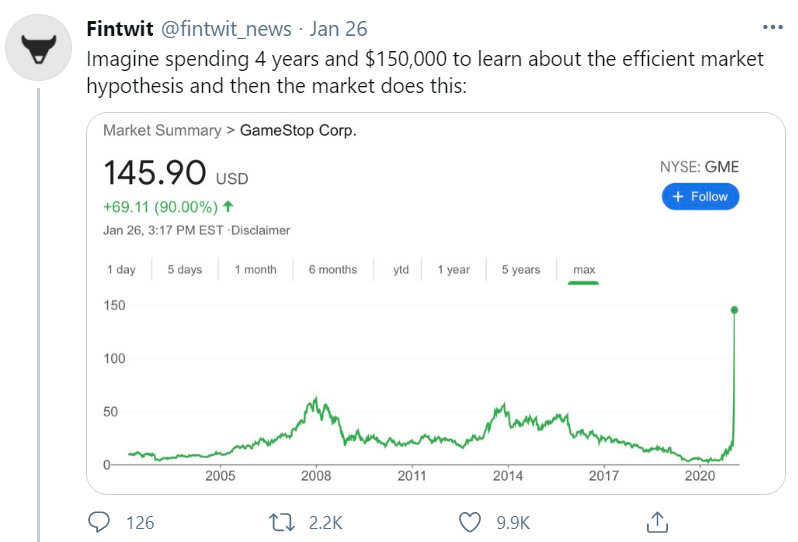
Task: Click the plus icon in Follow button
Action: [x=678, y=196]
